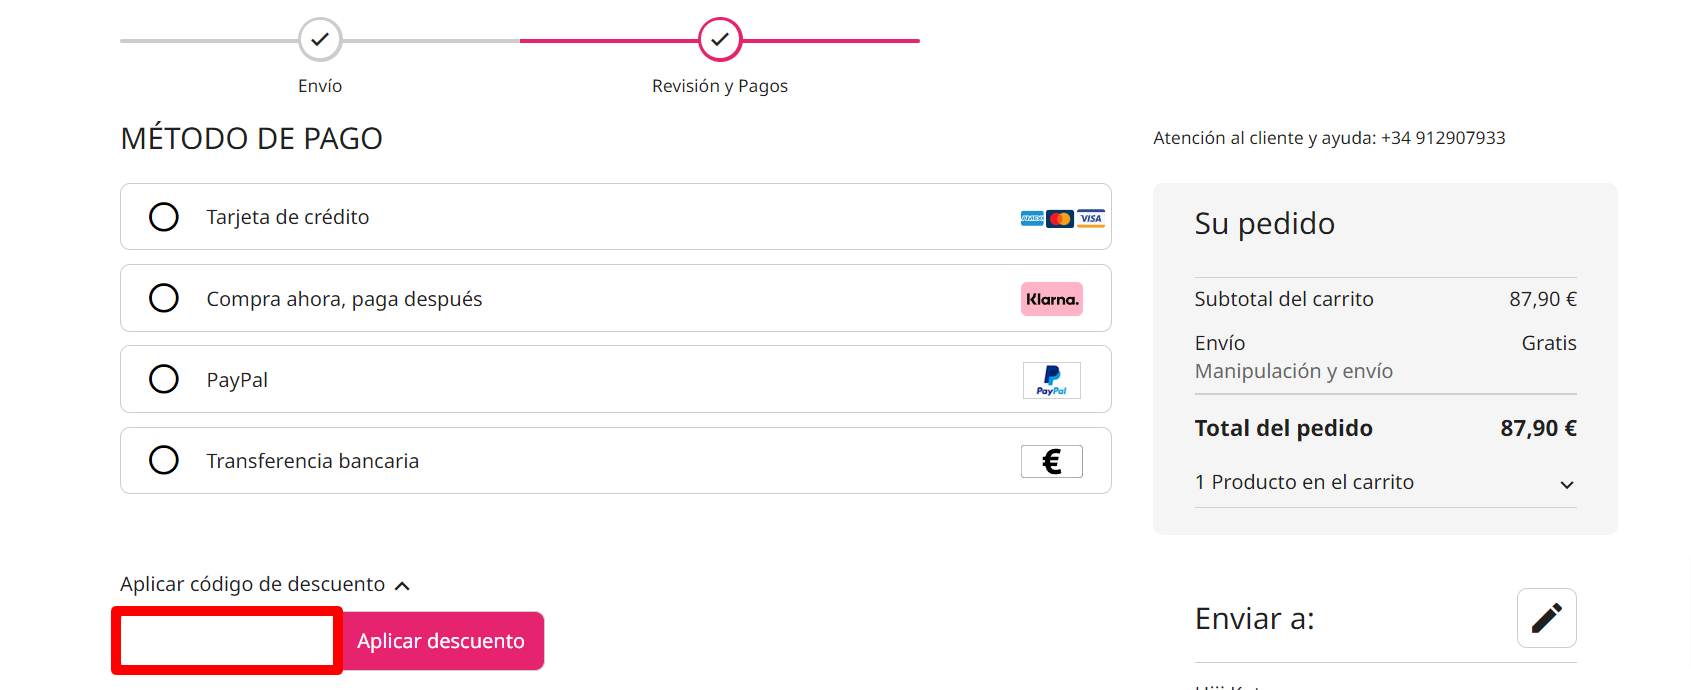
Task: Click the Klarna logo badge
Action: [x=1052, y=299]
